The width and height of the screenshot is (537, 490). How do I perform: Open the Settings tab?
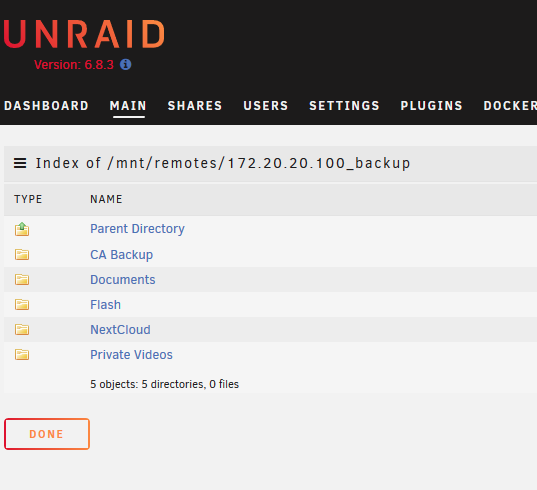(x=345, y=106)
